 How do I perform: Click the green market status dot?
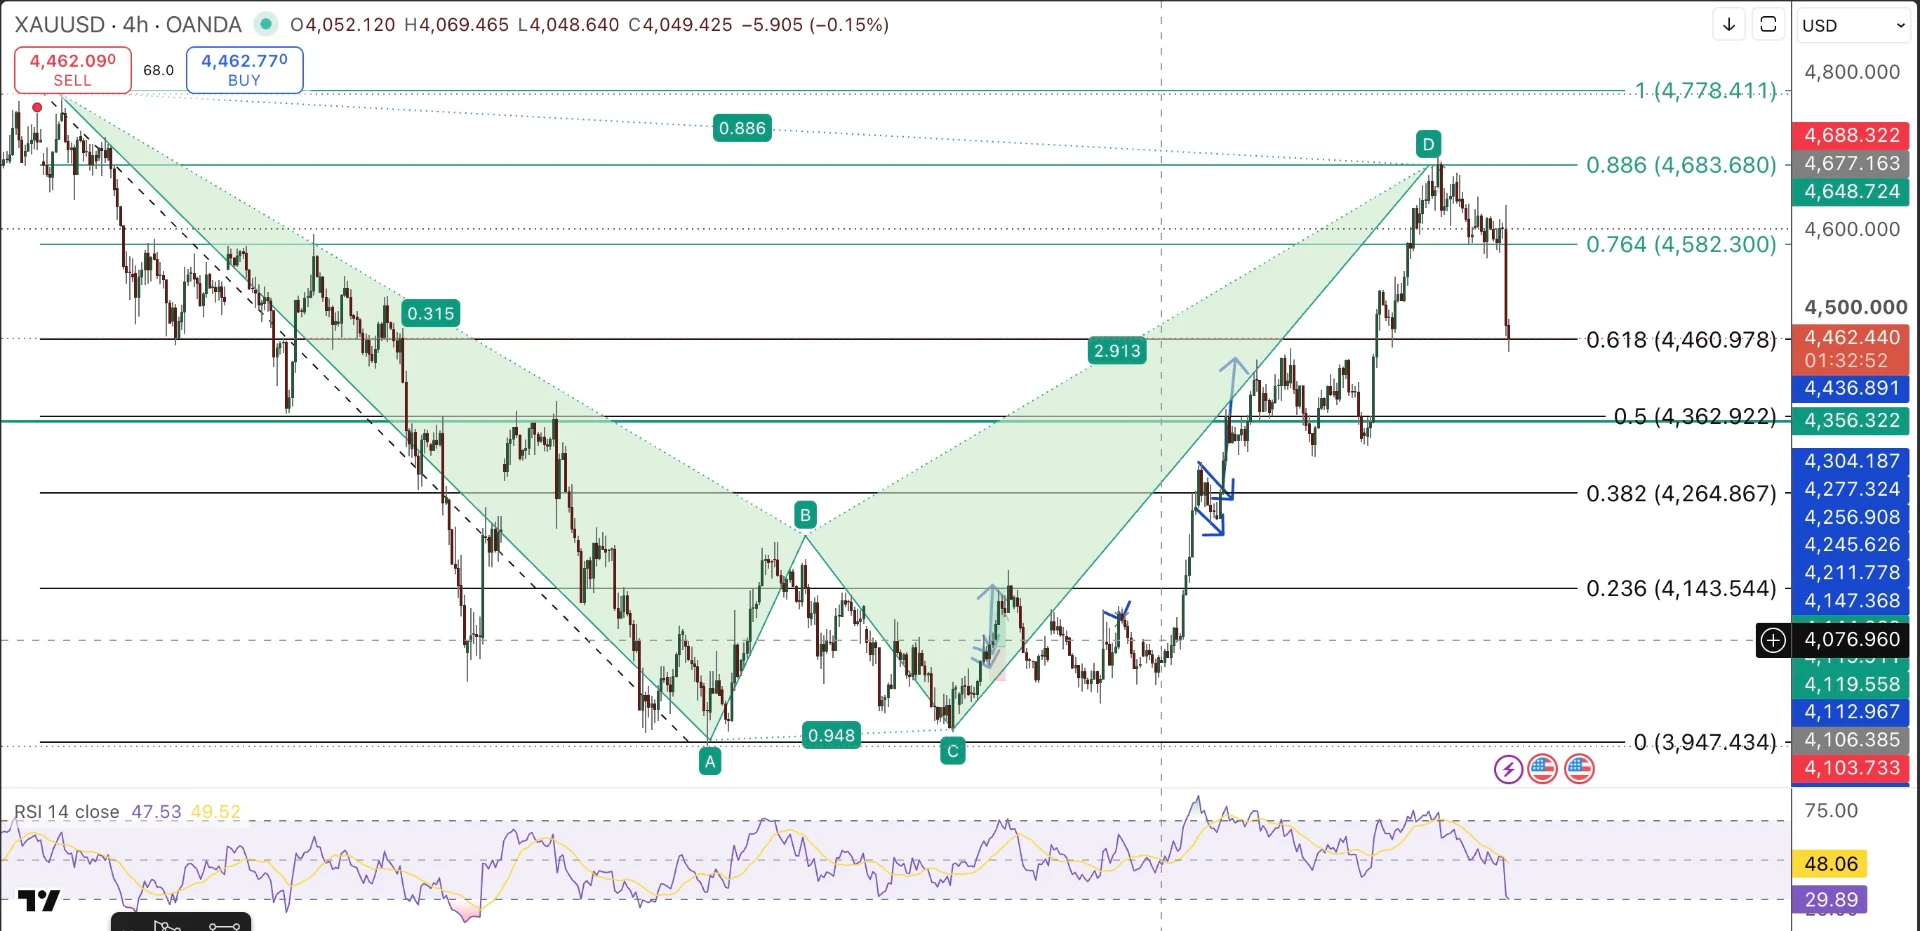[x=265, y=24]
